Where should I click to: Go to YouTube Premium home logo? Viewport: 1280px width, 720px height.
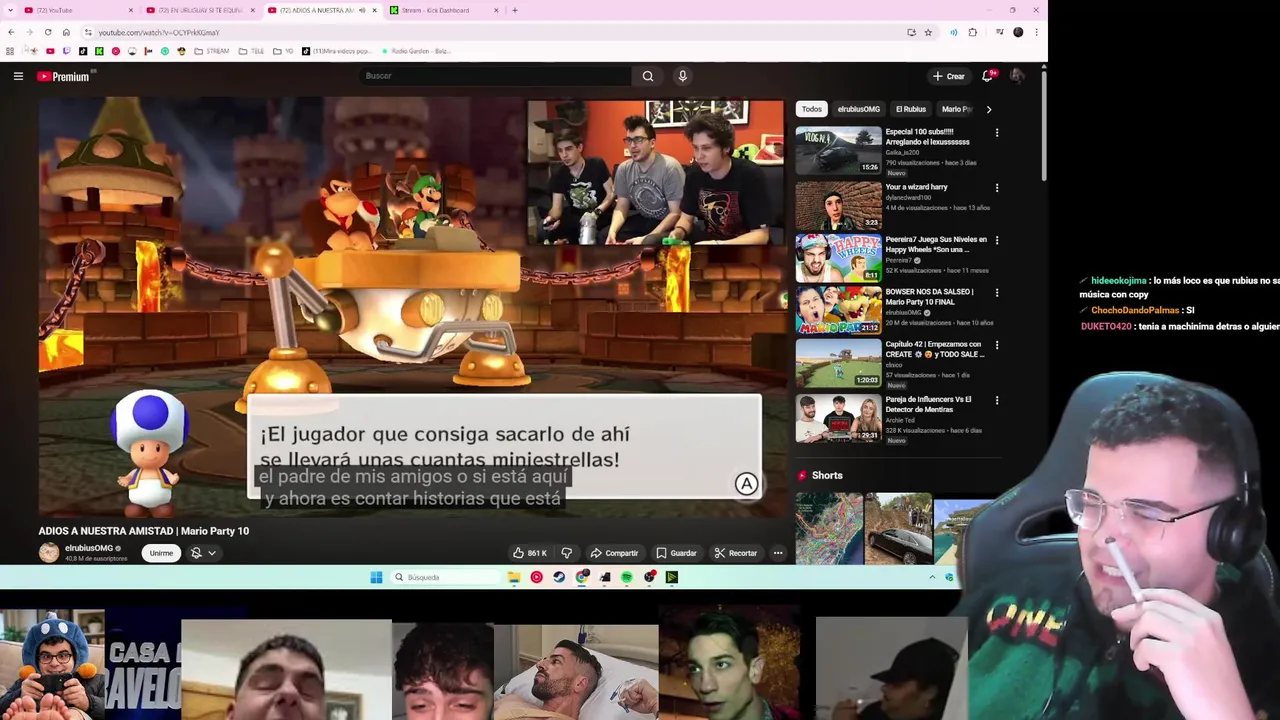pos(65,76)
